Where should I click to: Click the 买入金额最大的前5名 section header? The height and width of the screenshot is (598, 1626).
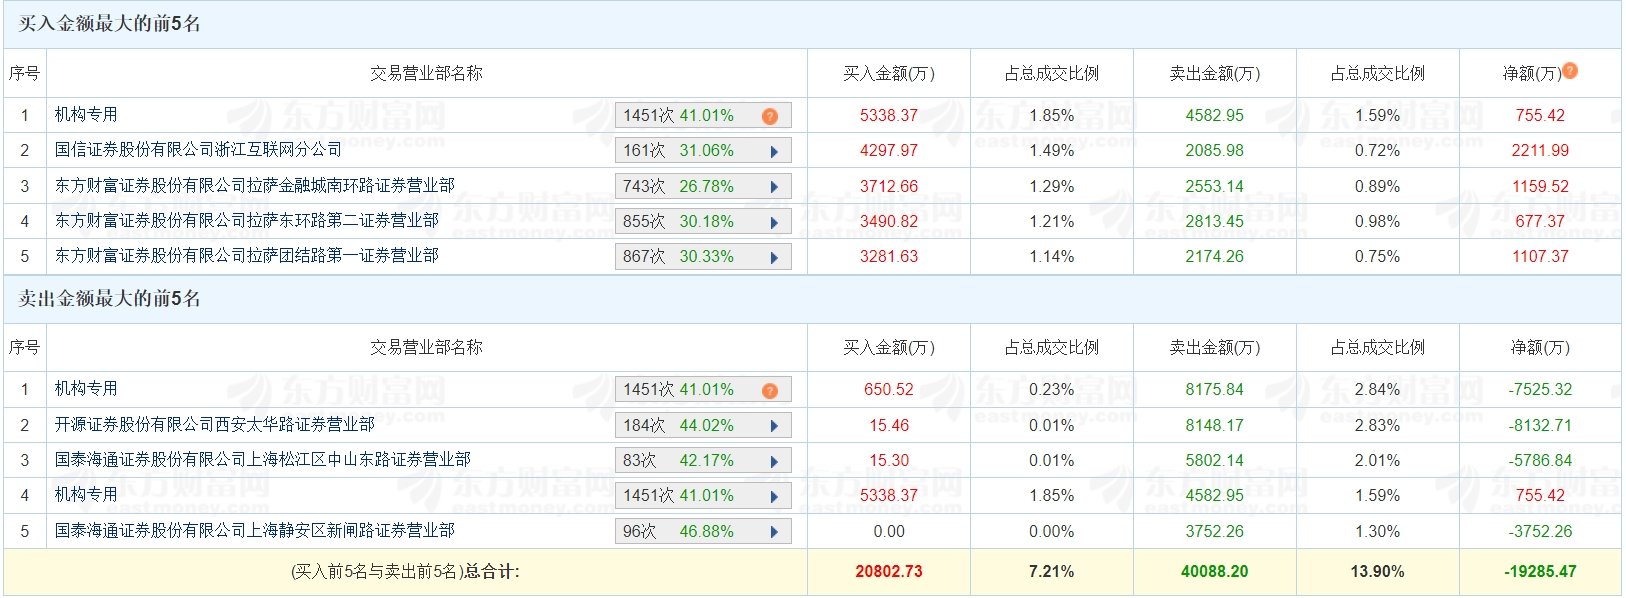tap(109, 24)
